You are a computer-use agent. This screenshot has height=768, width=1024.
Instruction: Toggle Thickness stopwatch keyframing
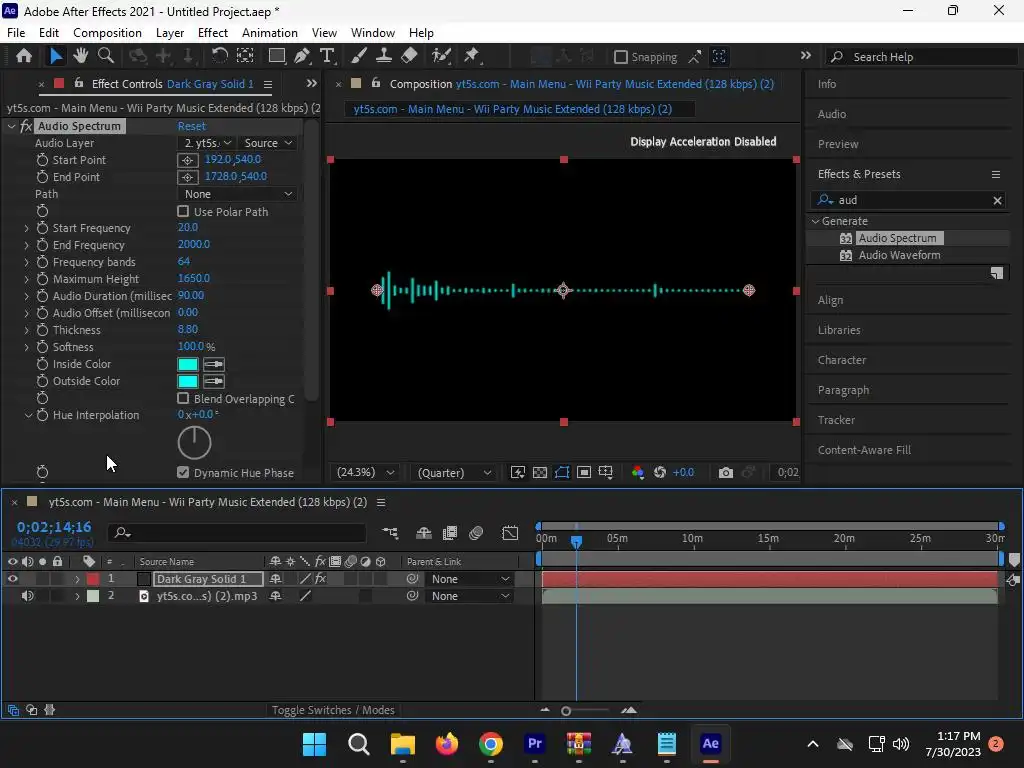[x=42, y=330]
